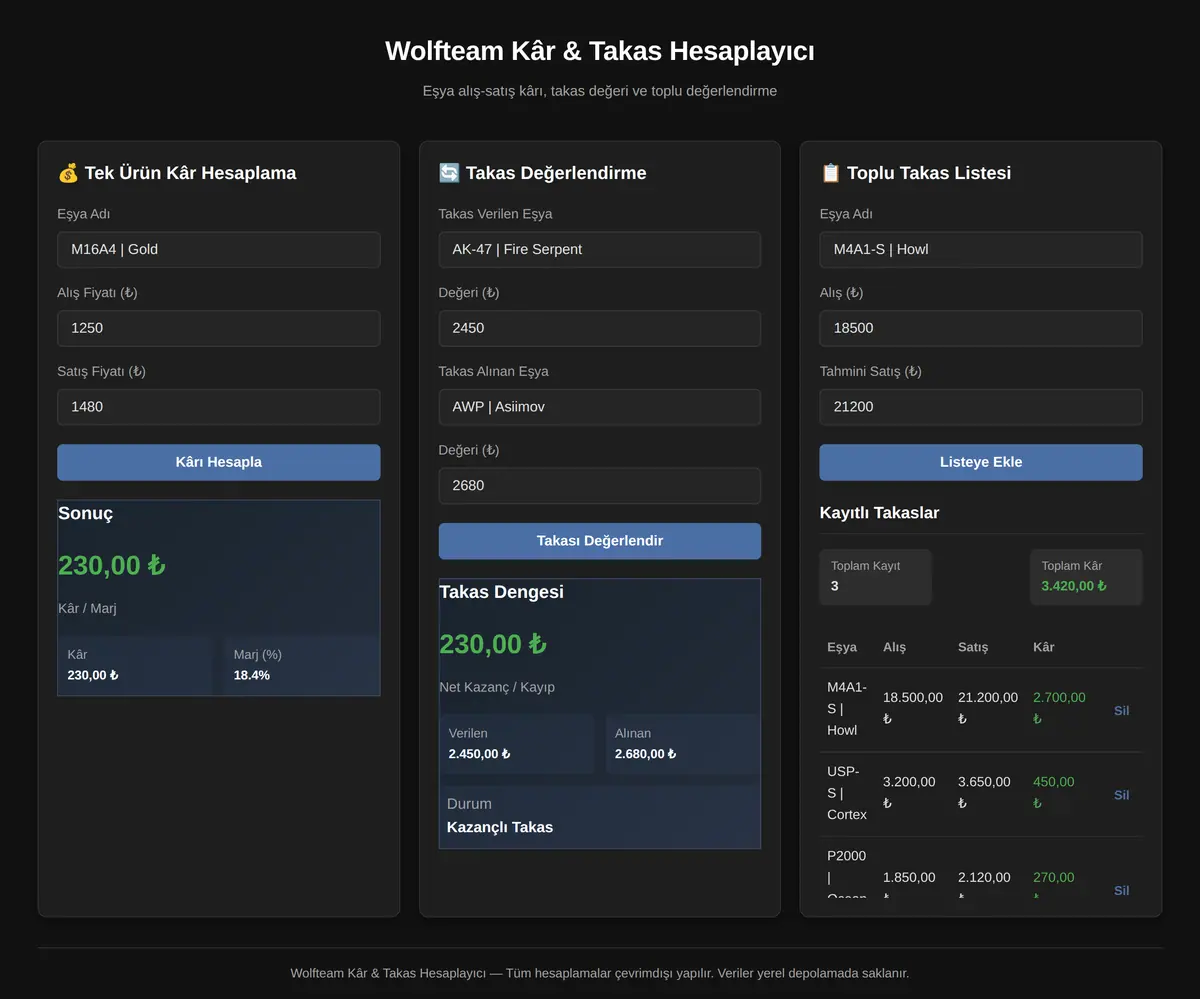Click the Verilen amount 2.450,00 ₺
Image resolution: width=1200 pixels, height=999 pixels.
click(x=479, y=754)
